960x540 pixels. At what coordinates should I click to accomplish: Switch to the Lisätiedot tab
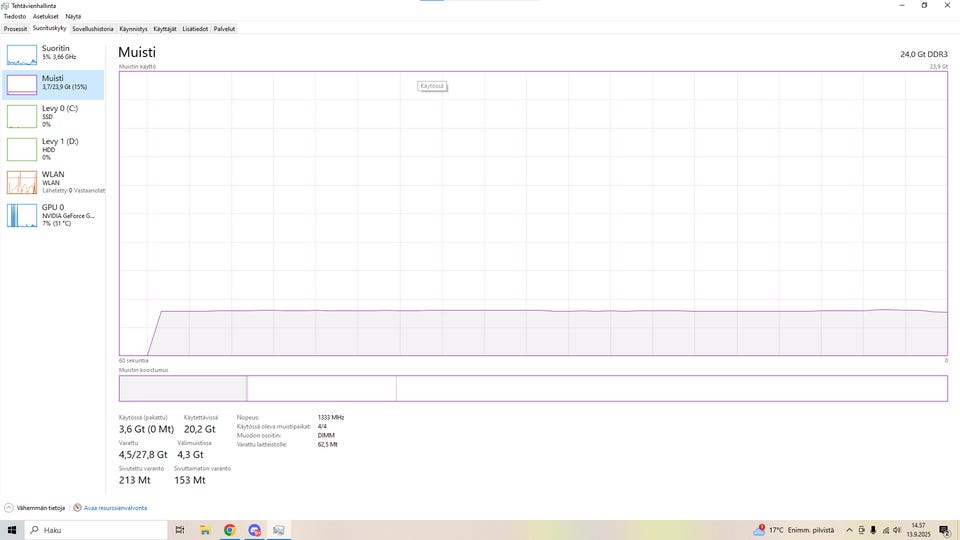pos(195,29)
